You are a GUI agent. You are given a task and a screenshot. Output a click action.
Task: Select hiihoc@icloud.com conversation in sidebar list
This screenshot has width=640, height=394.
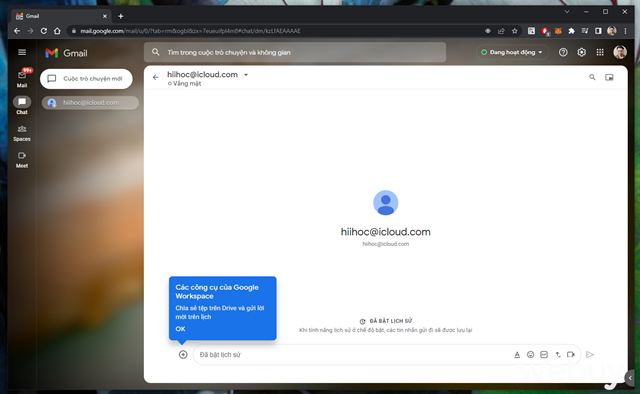(90, 102)
